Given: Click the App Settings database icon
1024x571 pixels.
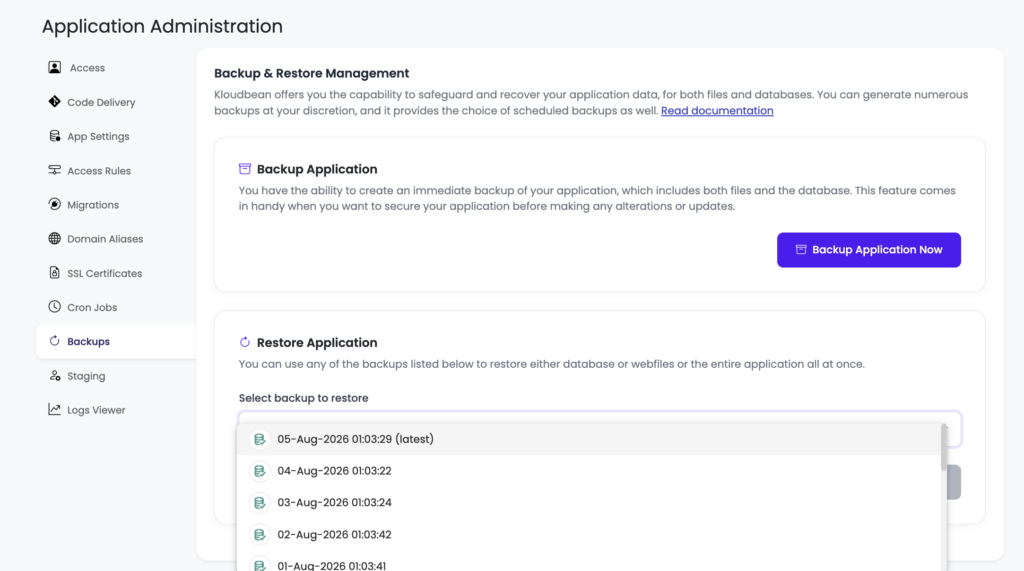Looking at the screenshot, I should point(54,136).
